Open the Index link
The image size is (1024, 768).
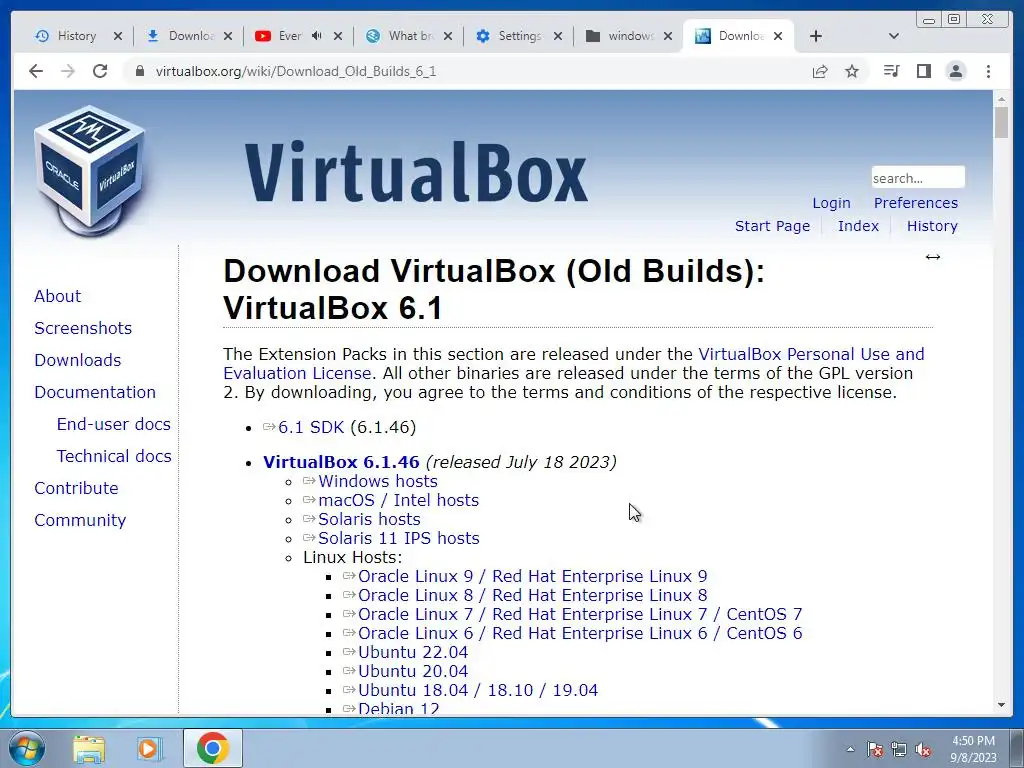(858, 226)
